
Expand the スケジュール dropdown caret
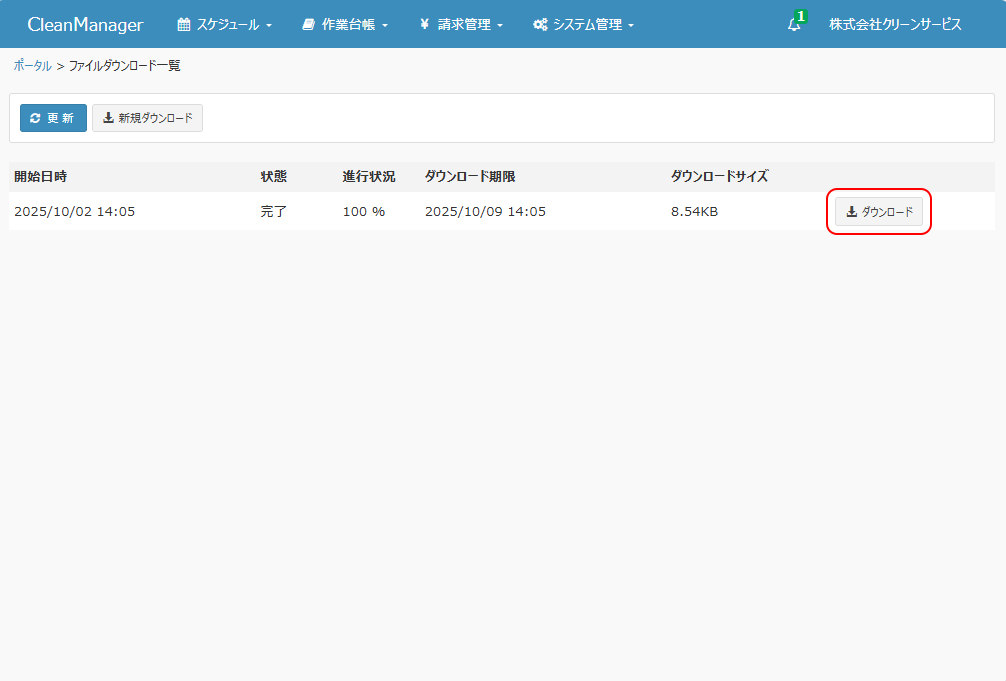coord(269,26)
